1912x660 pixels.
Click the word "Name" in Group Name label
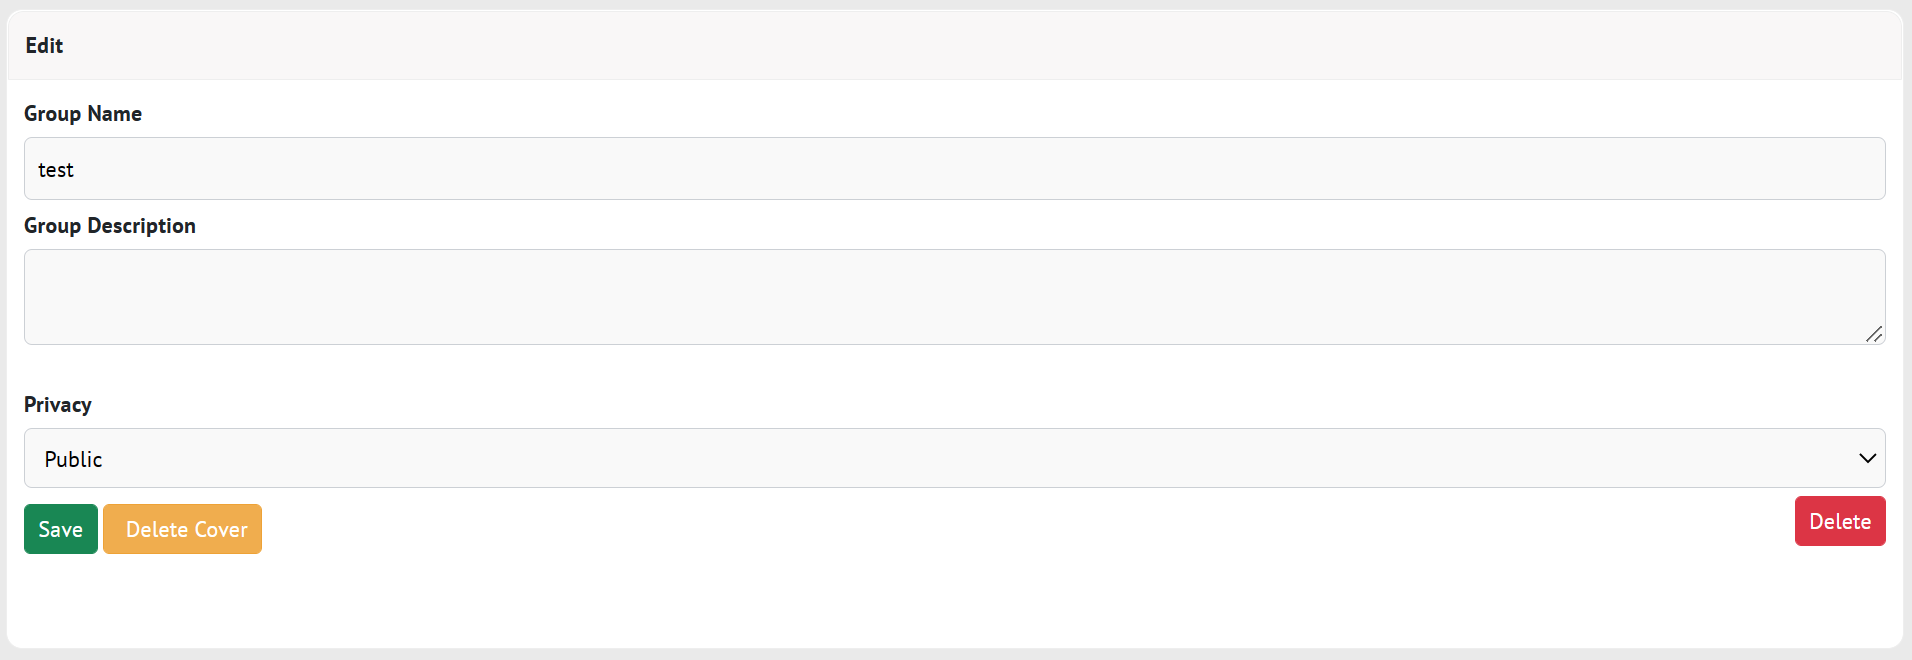coord(115,114)
